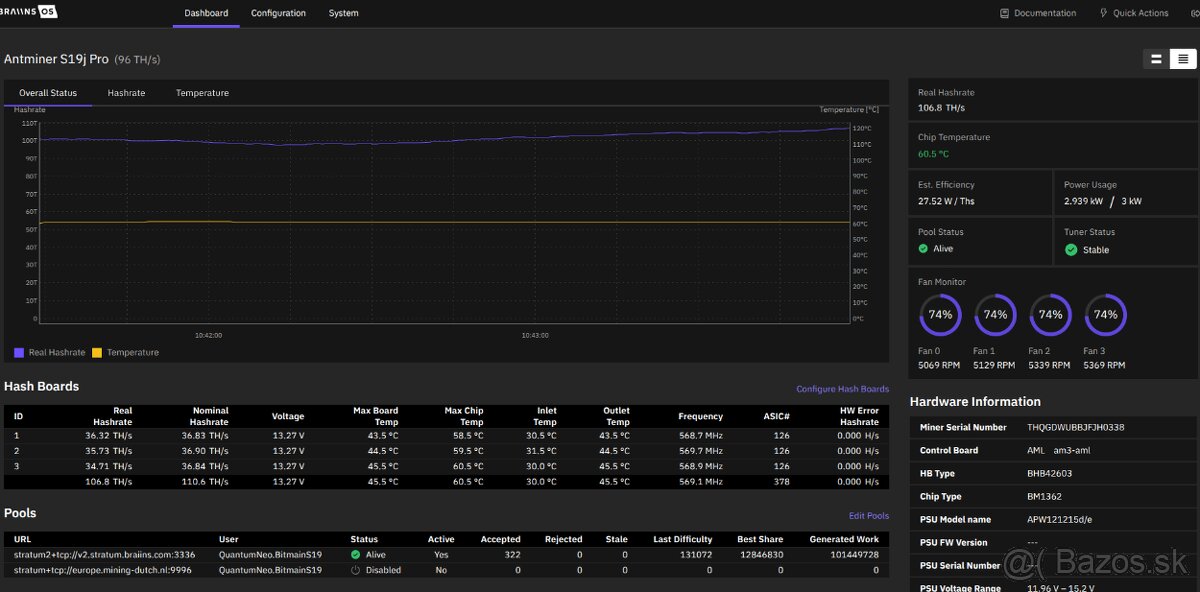Open the Edit Pools page
Image resolution: width=1200 pixels, height=592 pixels.
pyautogui.click(x=868, y=514)
